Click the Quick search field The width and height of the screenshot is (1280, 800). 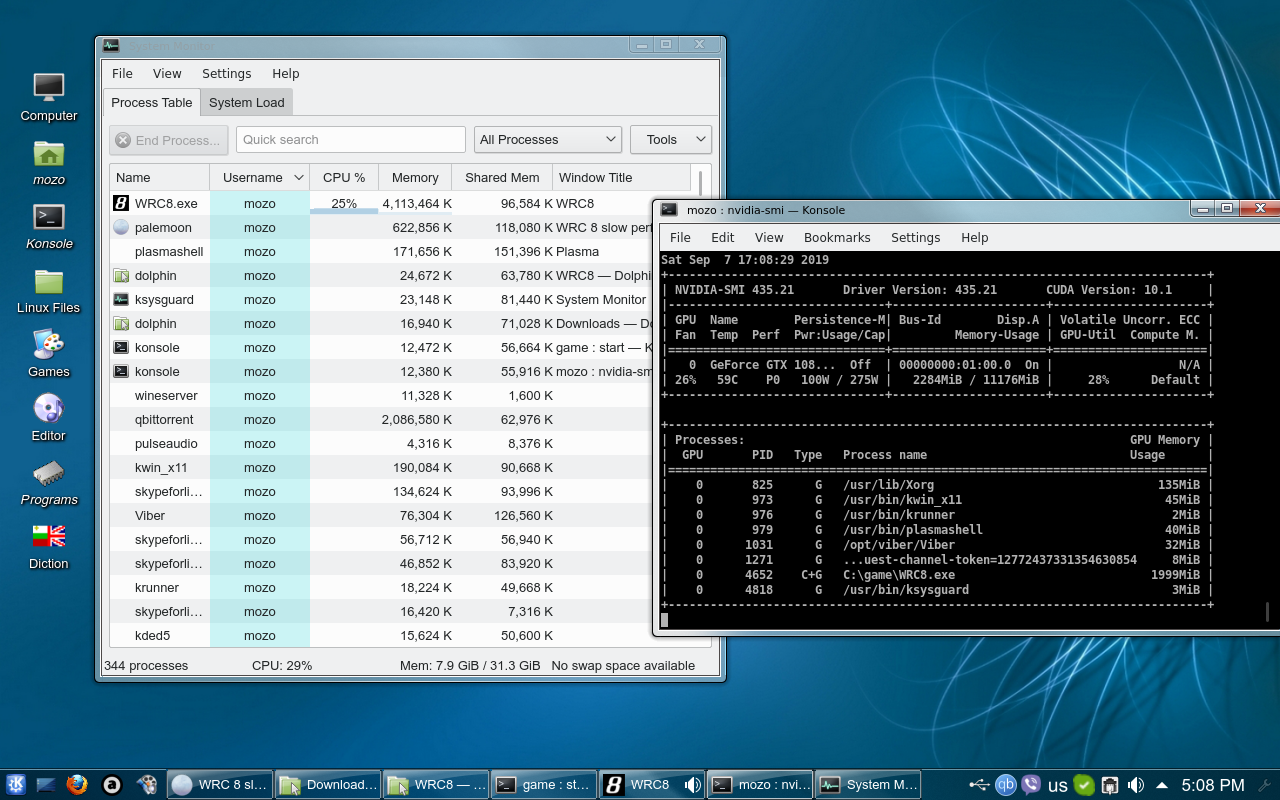pyautogui.click(x=351, y=140)
